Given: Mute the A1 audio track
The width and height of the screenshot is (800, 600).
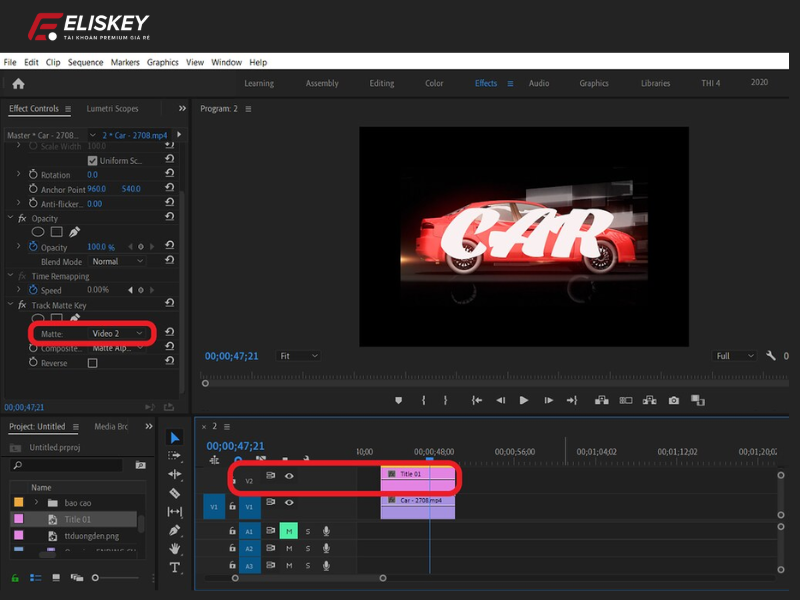Looking at the screenshot, I should (290, 531).
